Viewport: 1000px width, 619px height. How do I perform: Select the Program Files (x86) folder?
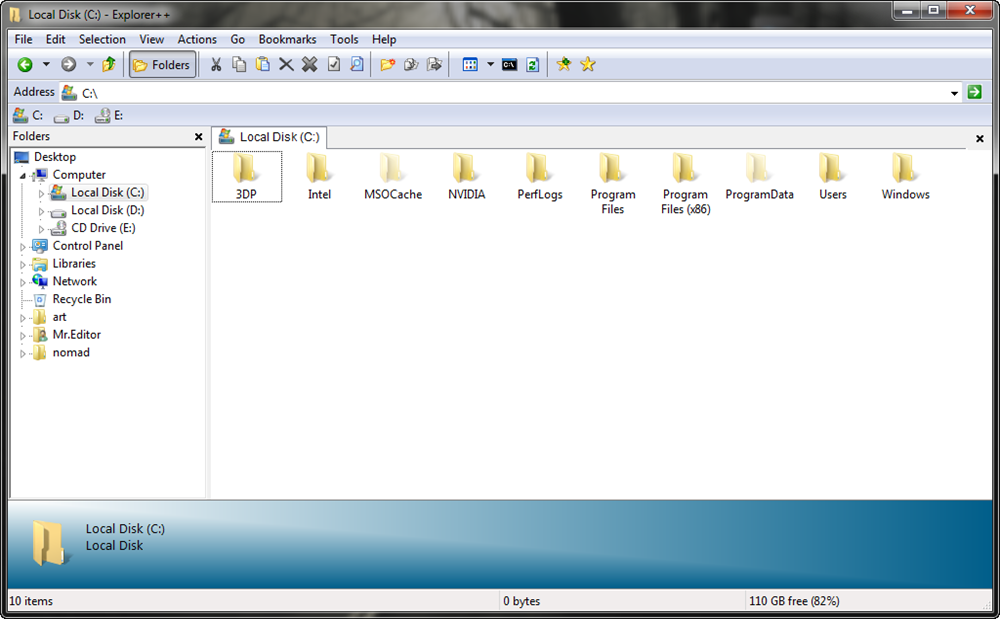686,184
